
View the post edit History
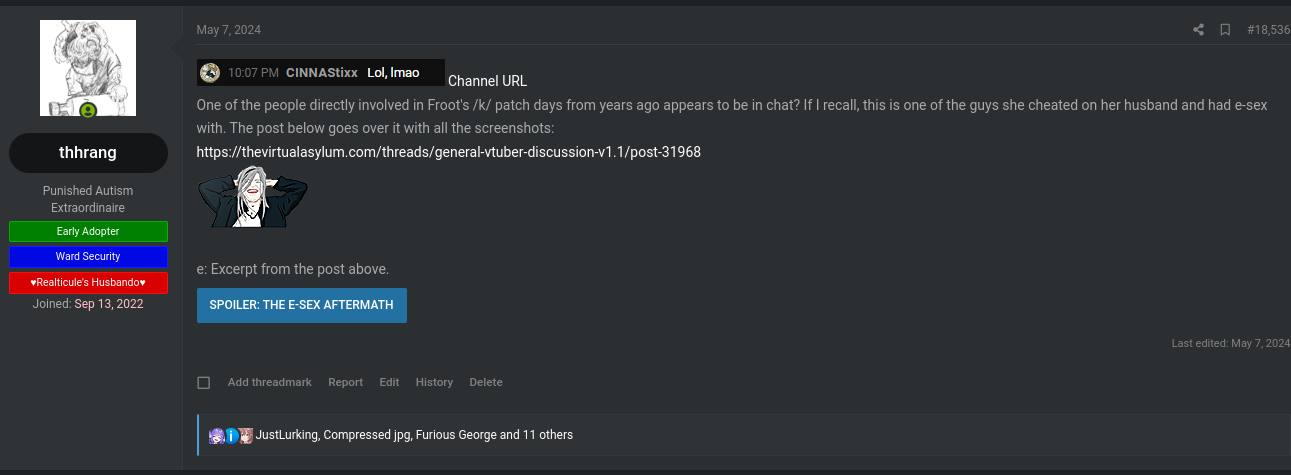pyautogui.click(x=435, y=382)
